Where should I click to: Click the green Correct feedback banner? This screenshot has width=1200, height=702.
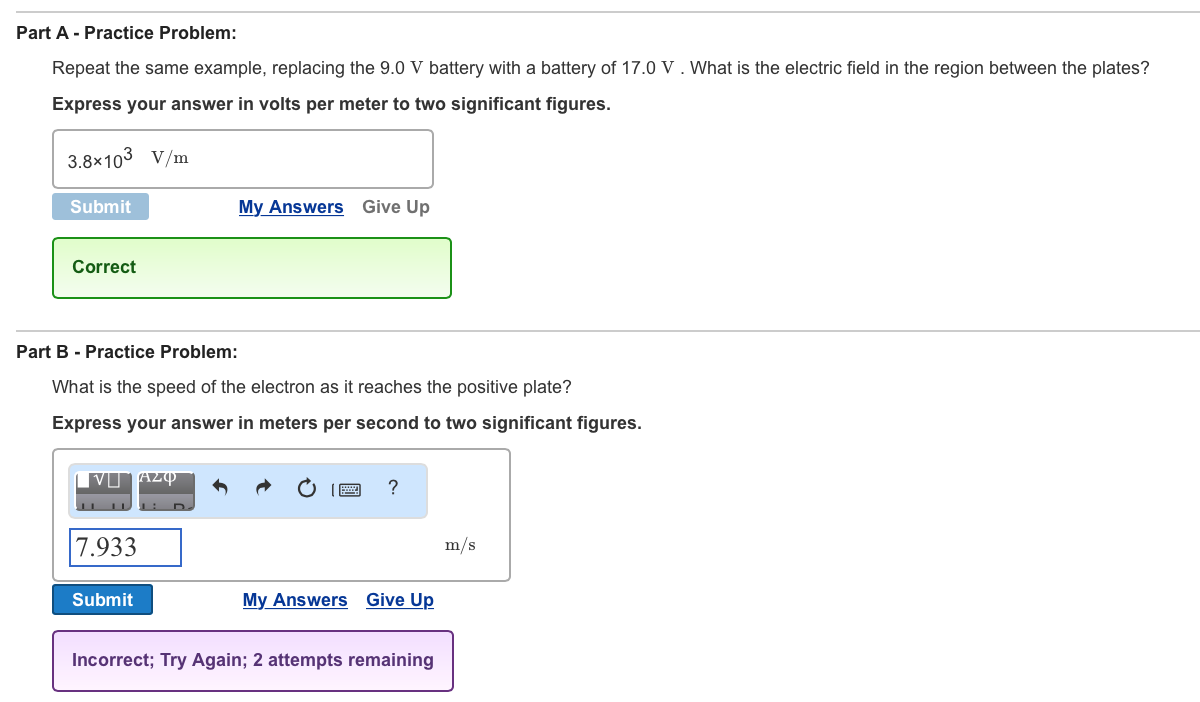point(251,267)
